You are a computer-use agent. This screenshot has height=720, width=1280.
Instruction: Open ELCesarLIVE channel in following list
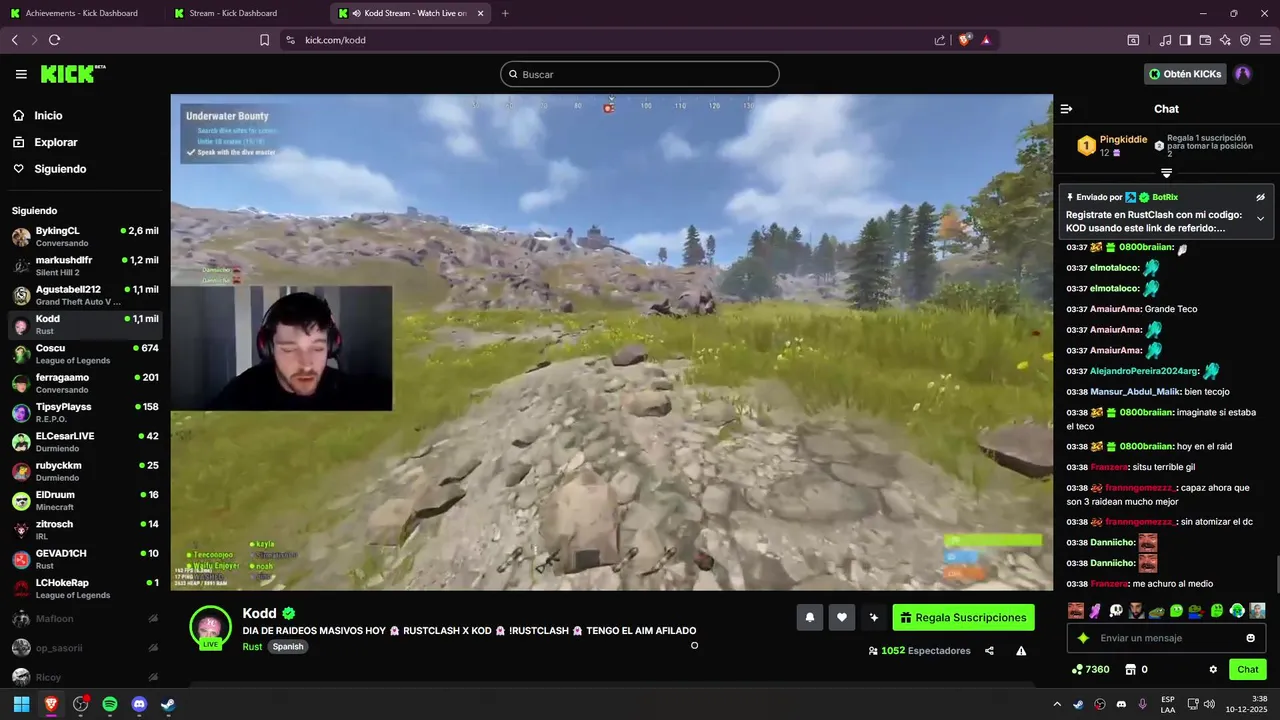point(85,441)
